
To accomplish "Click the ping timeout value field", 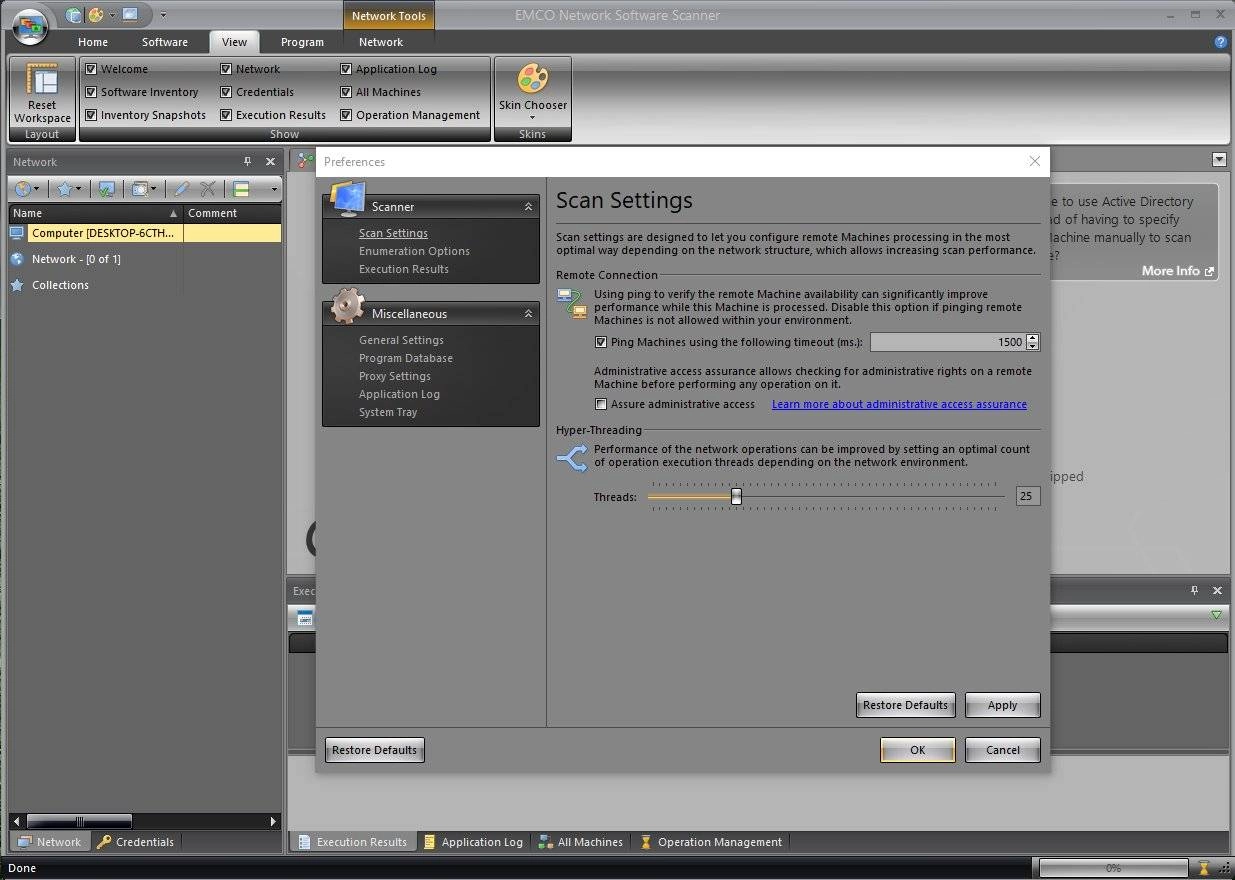I will click(x=948, y=342).
